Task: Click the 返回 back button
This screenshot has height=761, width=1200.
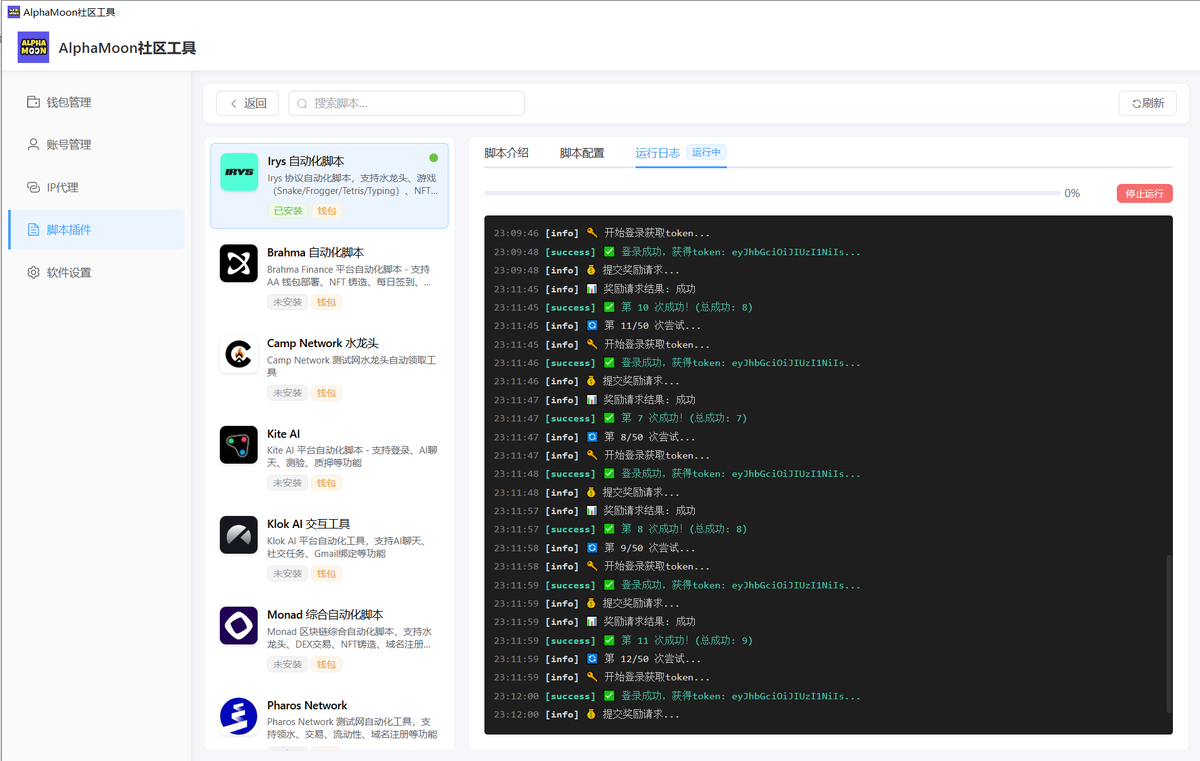Action: pyautogui.click(x=248, y=103)
